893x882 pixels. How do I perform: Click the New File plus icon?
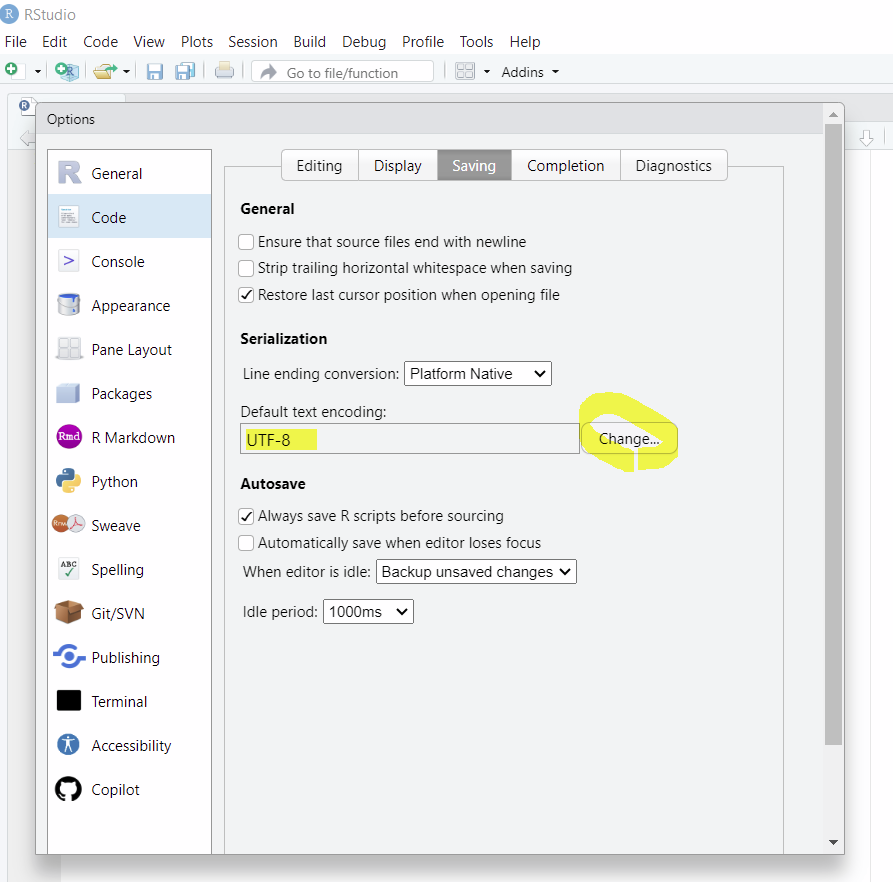(x=12, y=71)
